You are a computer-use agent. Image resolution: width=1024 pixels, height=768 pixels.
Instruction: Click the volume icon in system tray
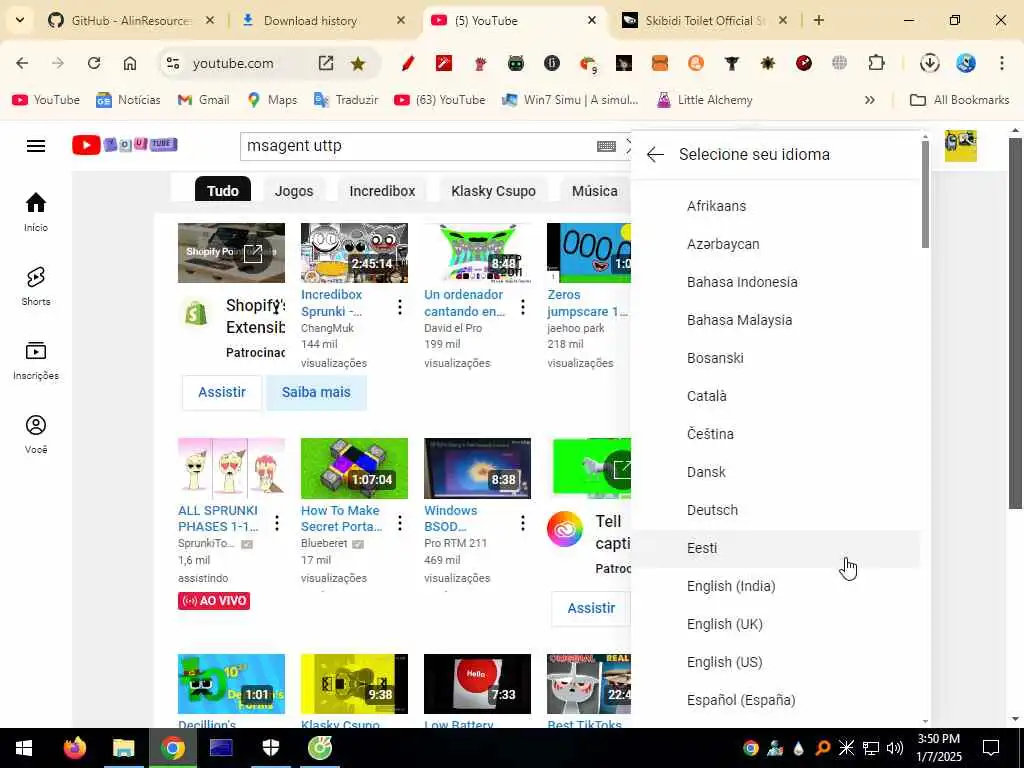pyautogui.click(x=895, y=748)
